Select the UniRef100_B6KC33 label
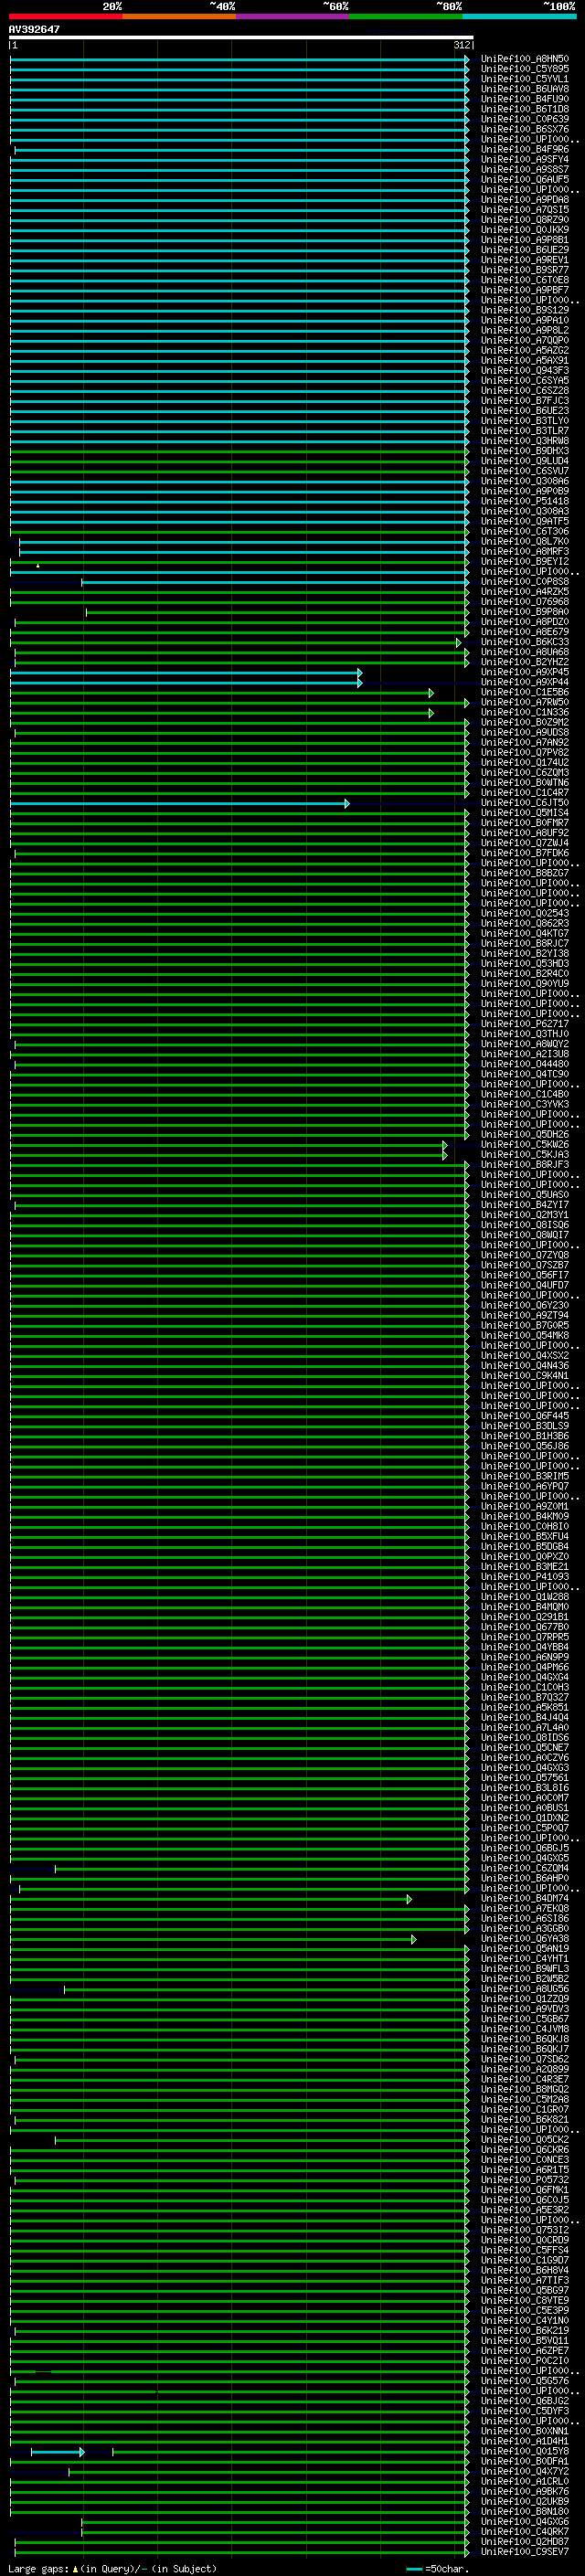585x2576 pixels. [x=524, y=642]
